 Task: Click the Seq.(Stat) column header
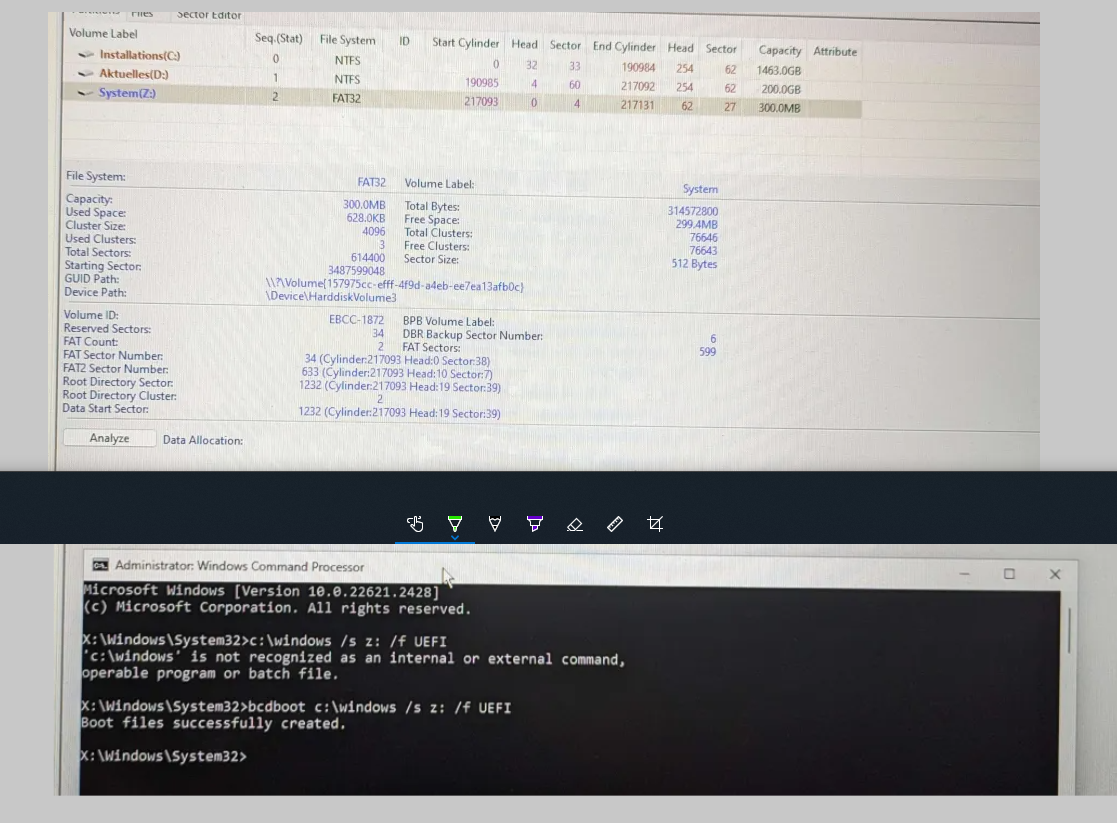click(279, 38)
